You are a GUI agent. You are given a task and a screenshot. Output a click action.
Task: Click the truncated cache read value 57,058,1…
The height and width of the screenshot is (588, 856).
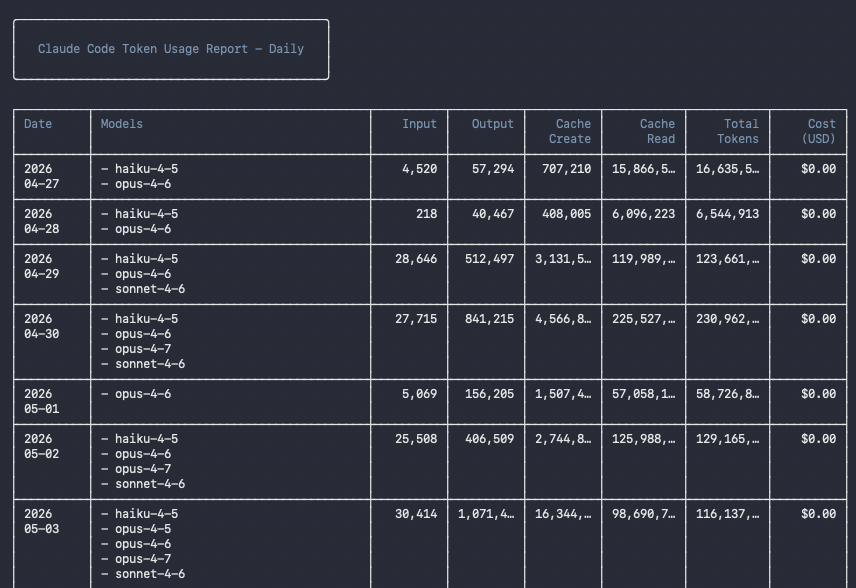(644, 394)
